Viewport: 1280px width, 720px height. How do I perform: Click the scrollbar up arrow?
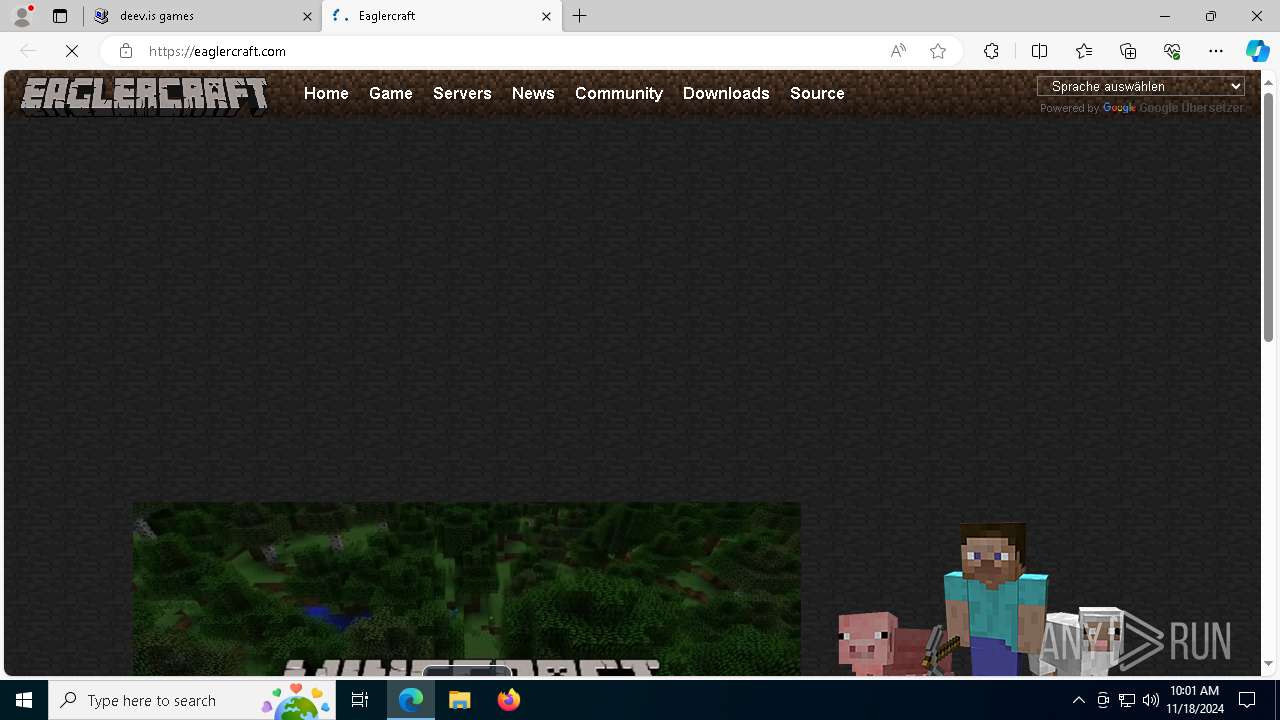(x=1268, y=81)
